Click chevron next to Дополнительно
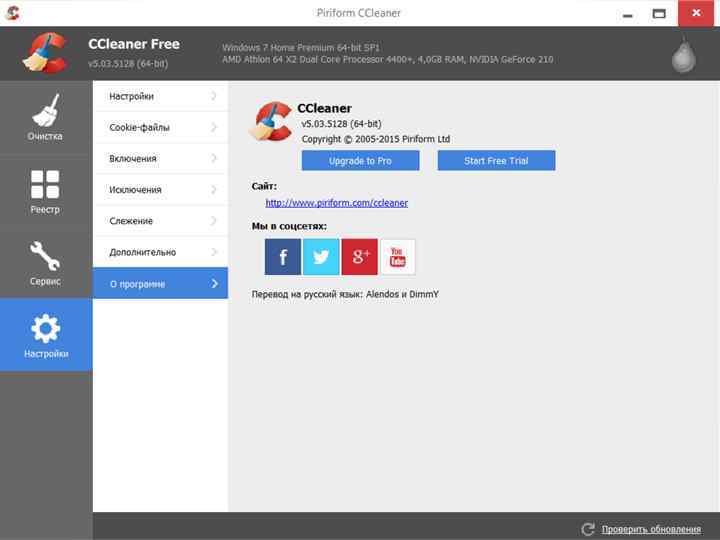 point(214,252)
